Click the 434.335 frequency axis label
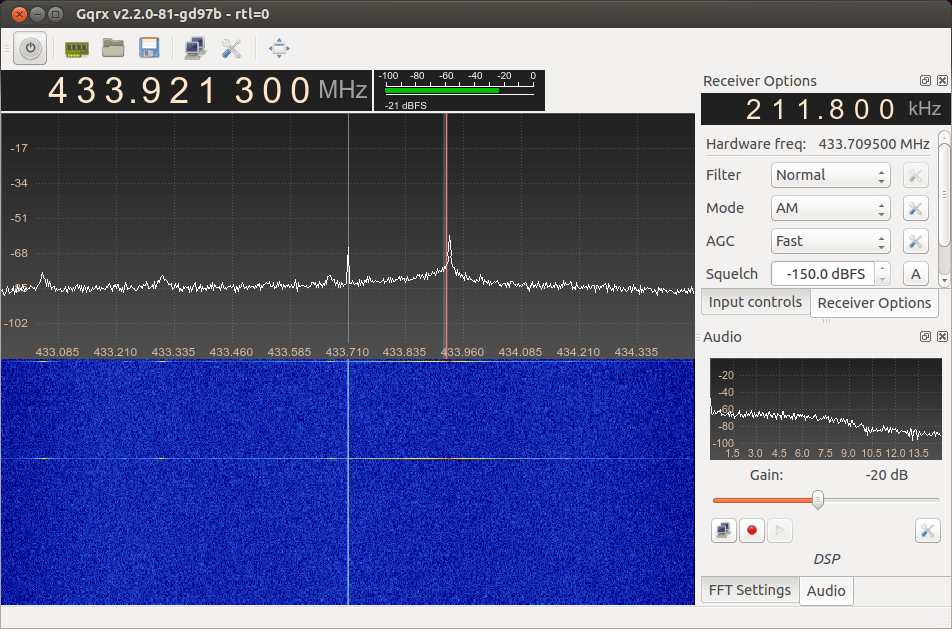The image size is (952, 629). click(x=636, y=352)
